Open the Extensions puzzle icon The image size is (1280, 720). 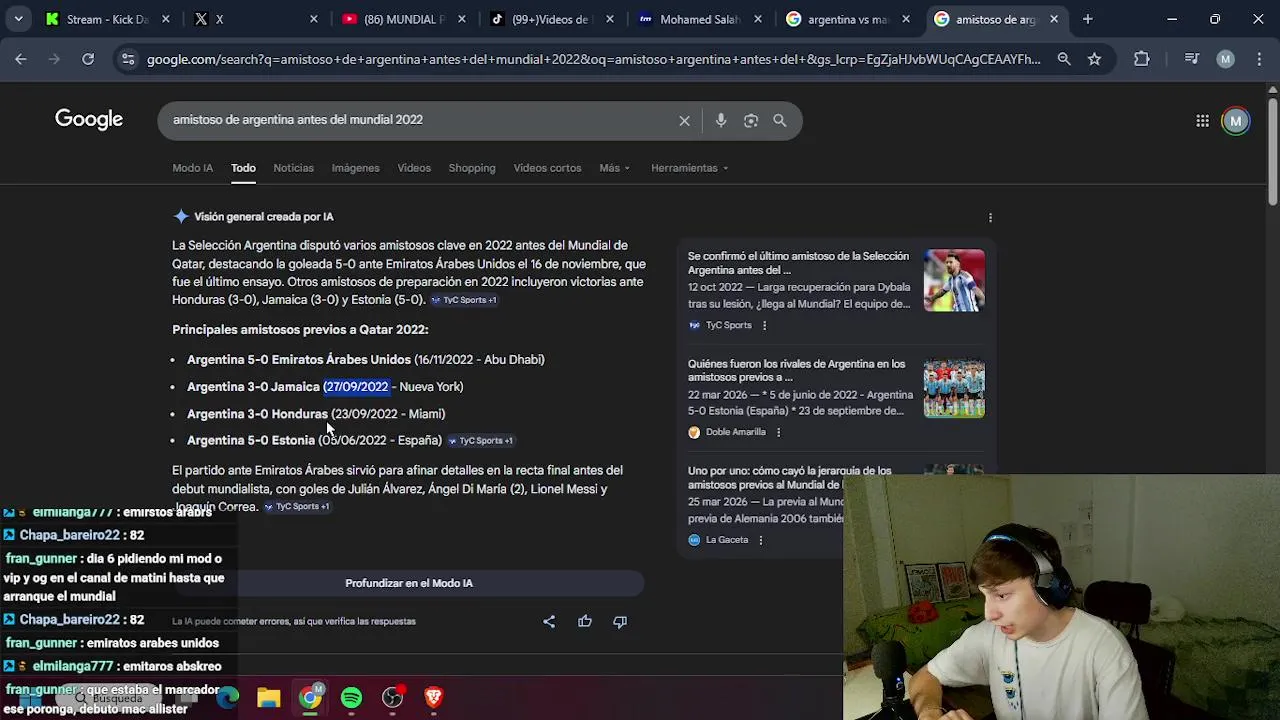coord(1142,59)
